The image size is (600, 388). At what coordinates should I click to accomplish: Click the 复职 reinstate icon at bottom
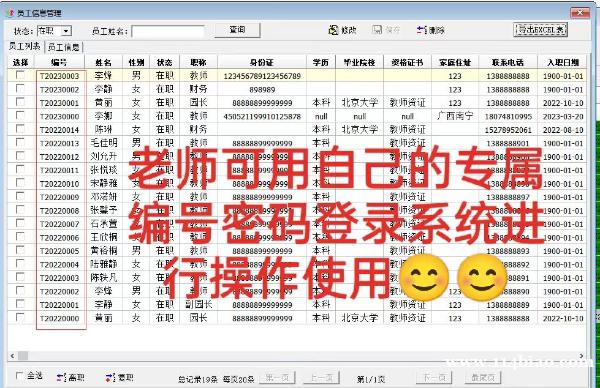point(110,378)
